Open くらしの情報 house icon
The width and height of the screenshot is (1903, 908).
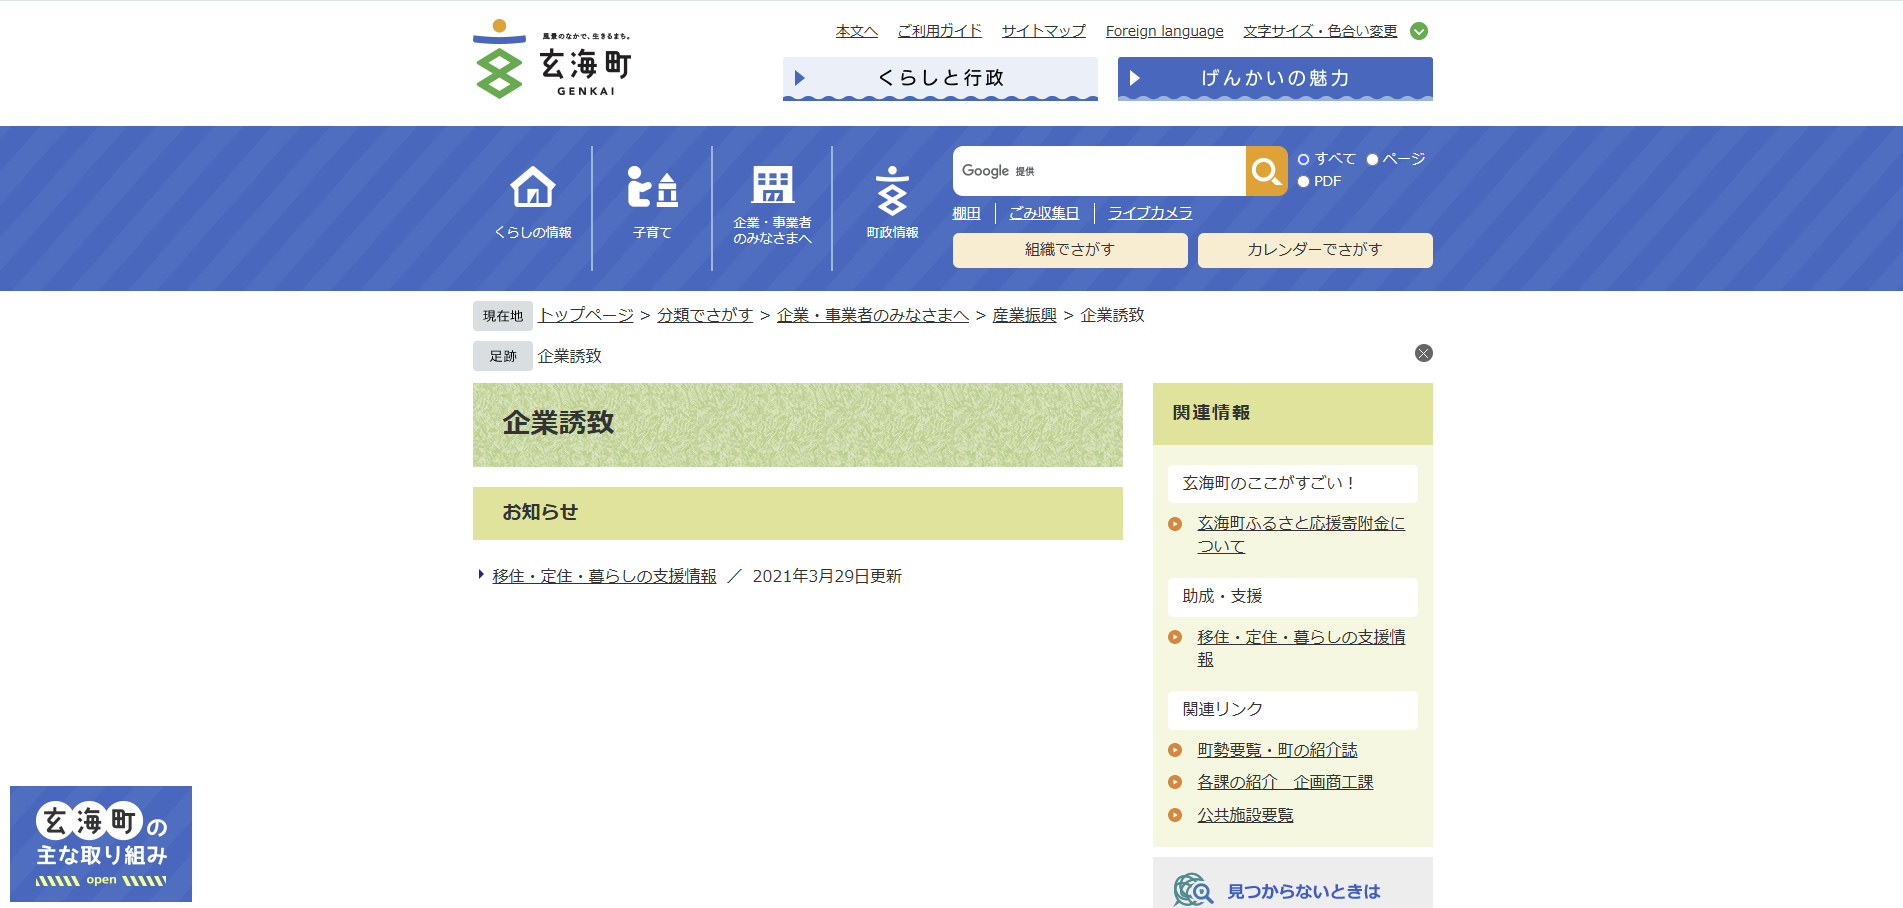tap(533, 203)
